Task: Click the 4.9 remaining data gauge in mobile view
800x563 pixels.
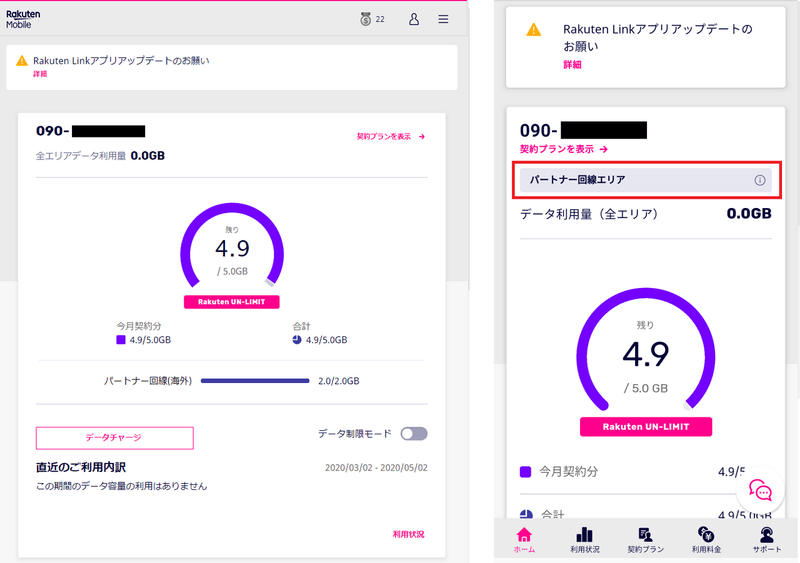Action: (645, 350)
